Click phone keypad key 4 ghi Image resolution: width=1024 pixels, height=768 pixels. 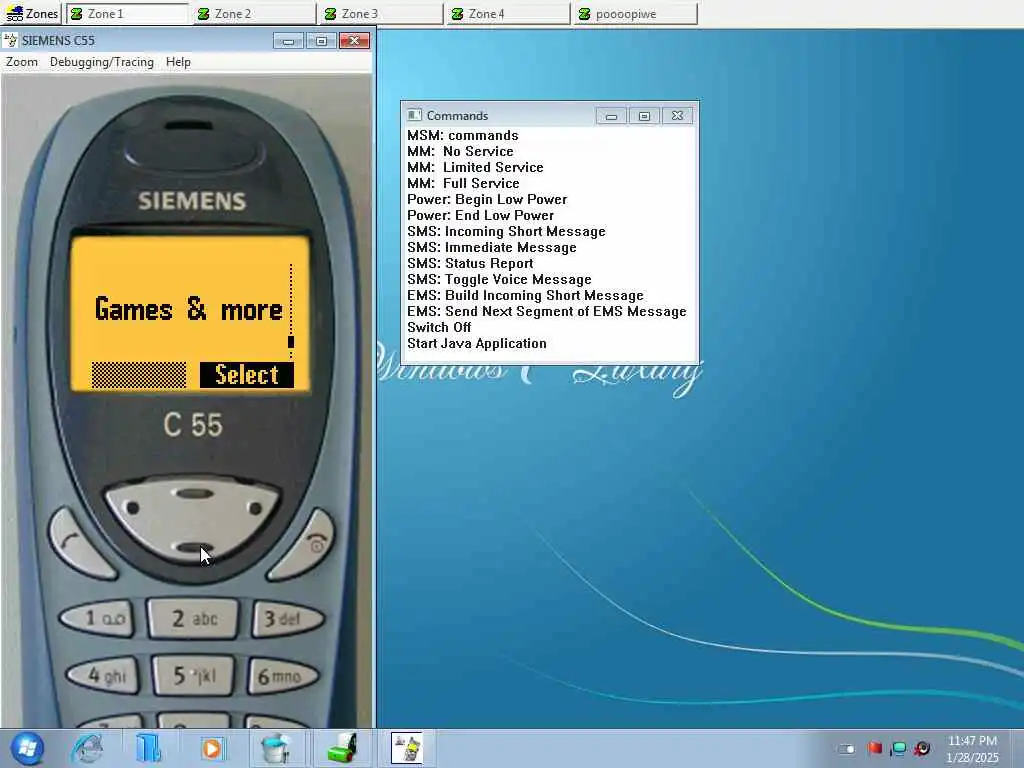[x=104, y=675]
